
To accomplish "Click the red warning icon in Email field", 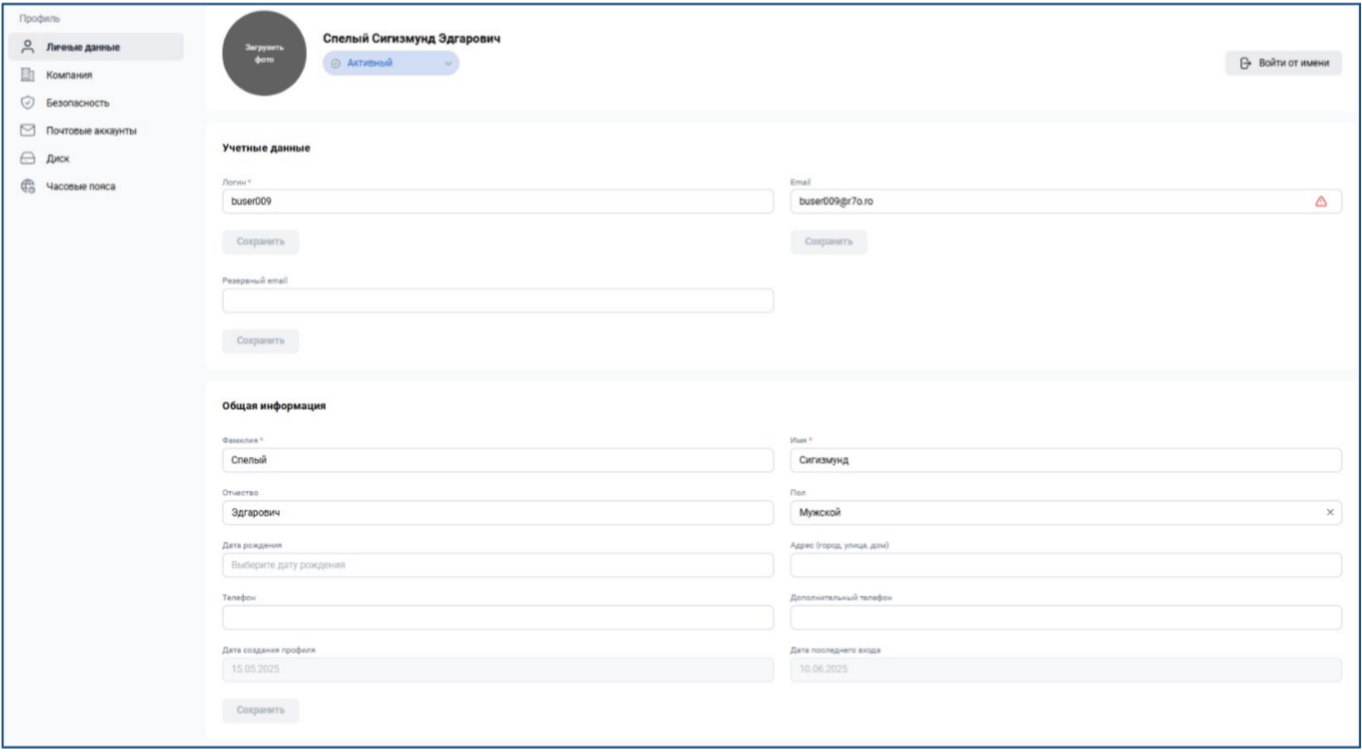I will tap(1321, 201).
